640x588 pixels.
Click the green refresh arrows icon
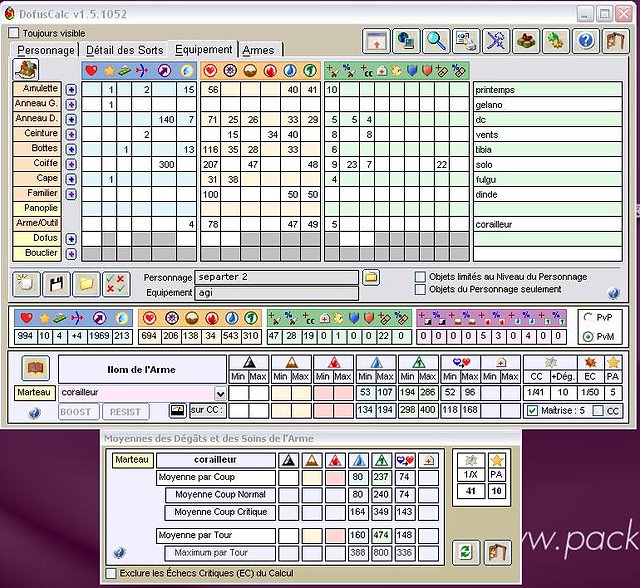pyautogui.click(x=465, y=551)
